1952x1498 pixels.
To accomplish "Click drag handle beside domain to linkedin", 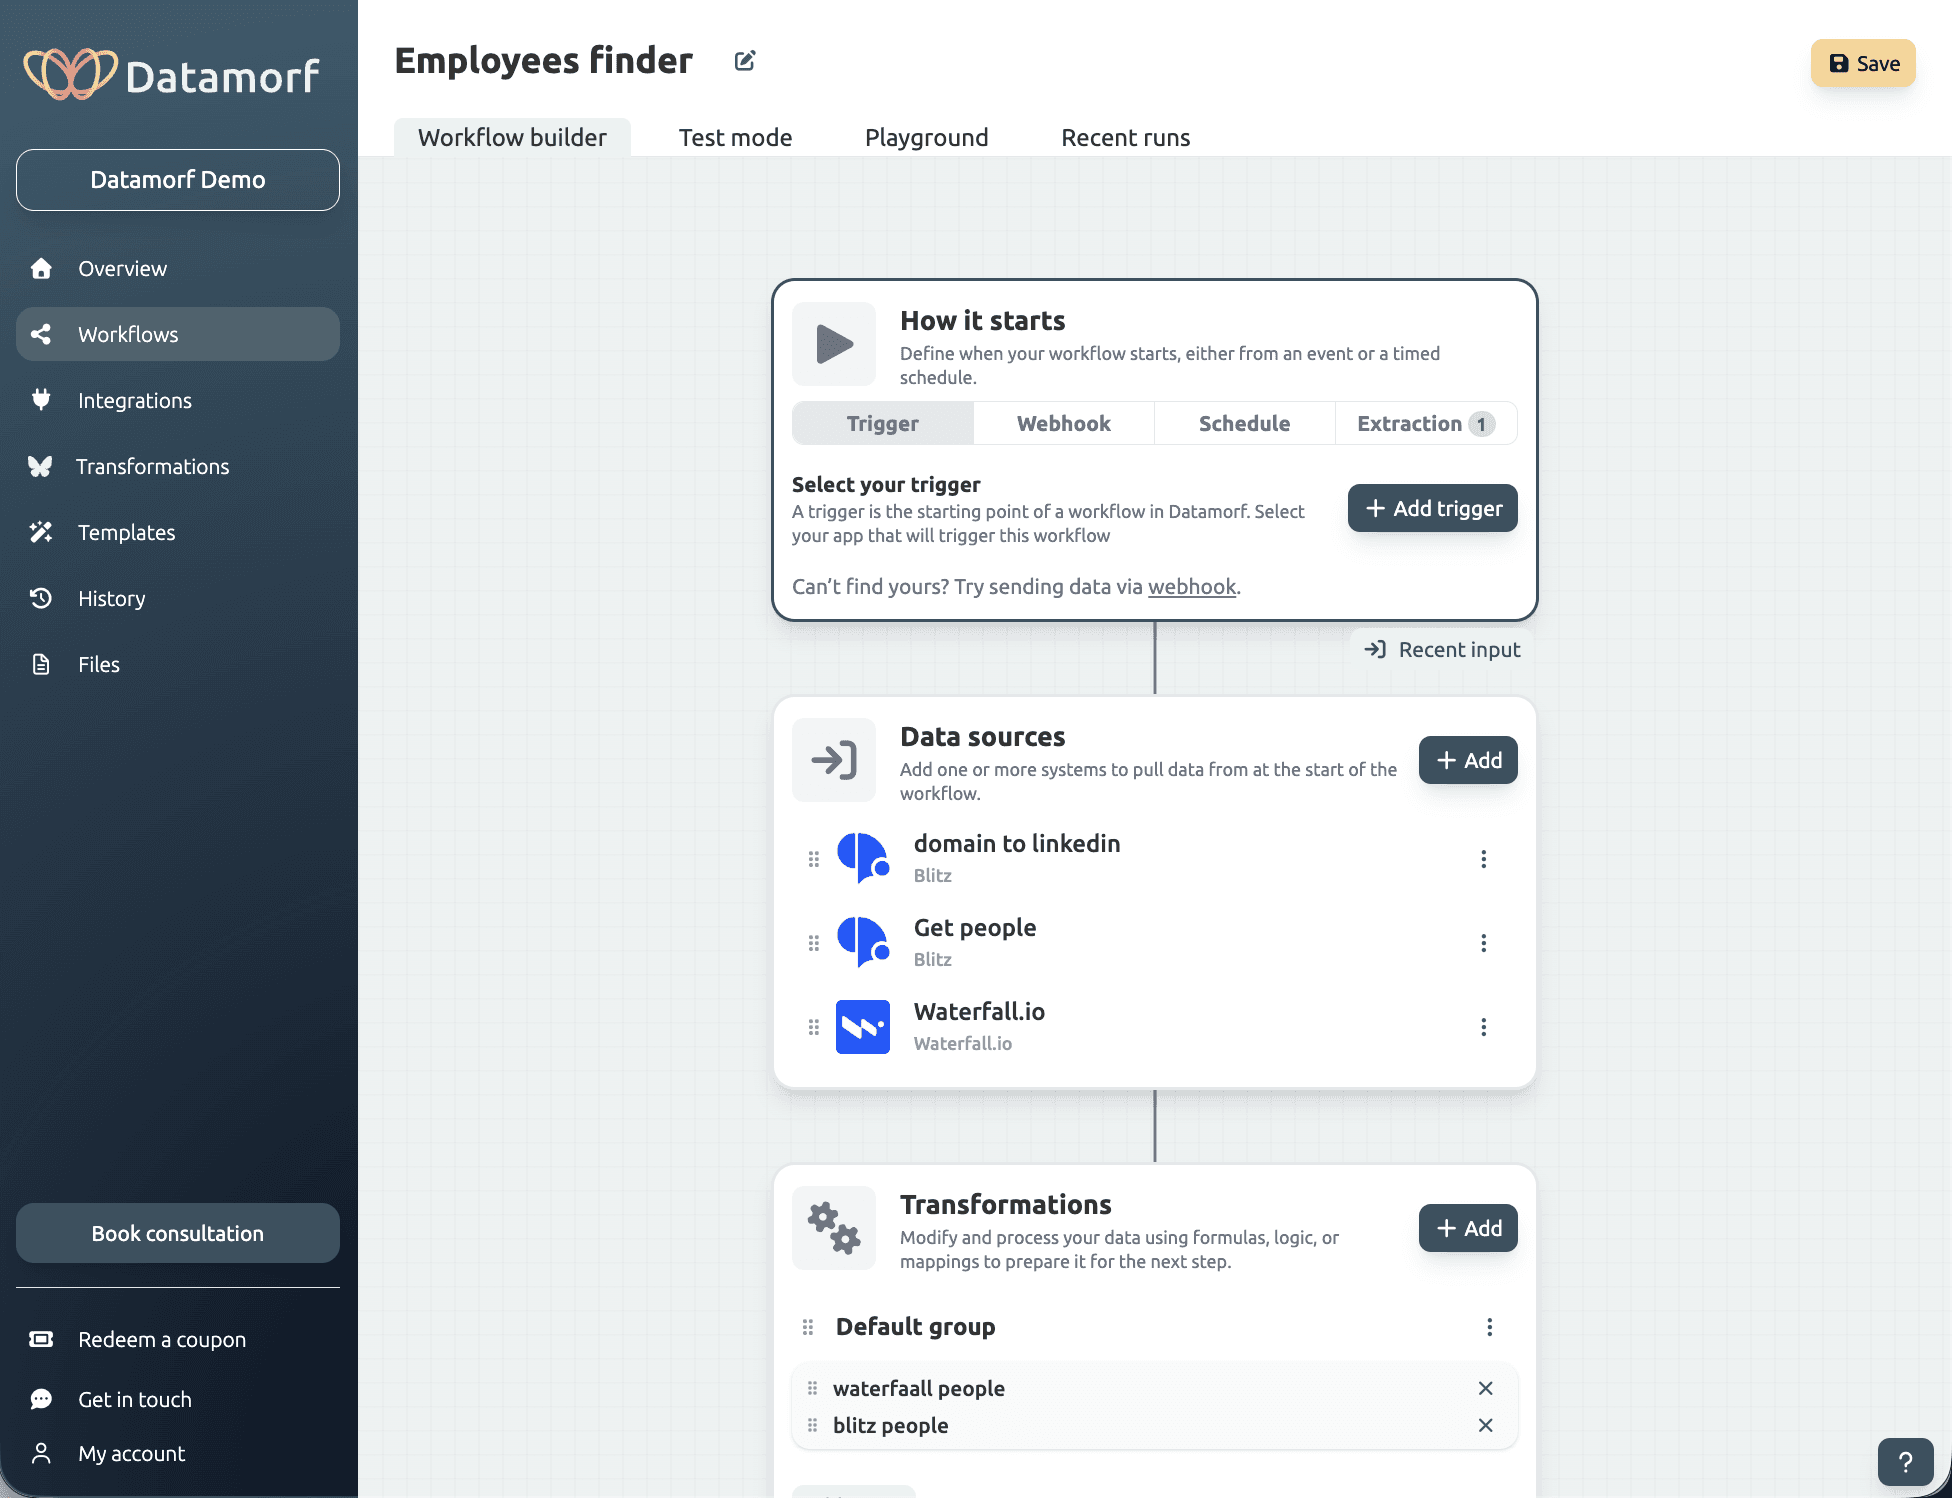I will coord(814,859).
